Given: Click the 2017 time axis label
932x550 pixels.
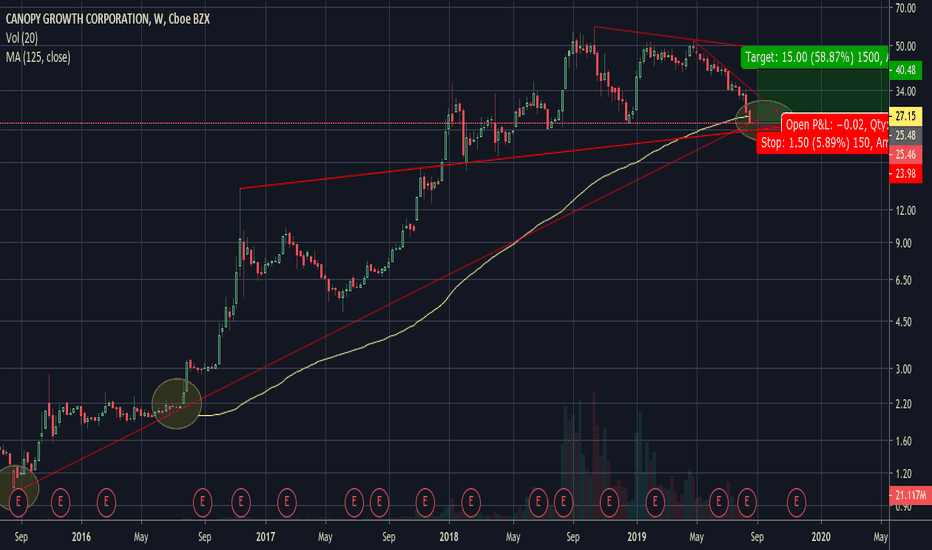Looking at the screenshot, I should pyautogui.click(x=265, y=537).
